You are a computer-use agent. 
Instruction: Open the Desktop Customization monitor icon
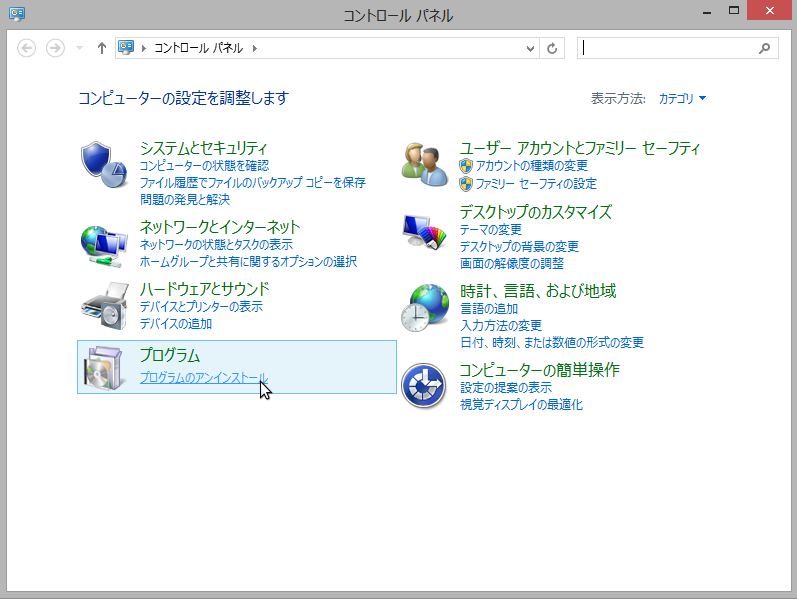click(x=424, y=232)
